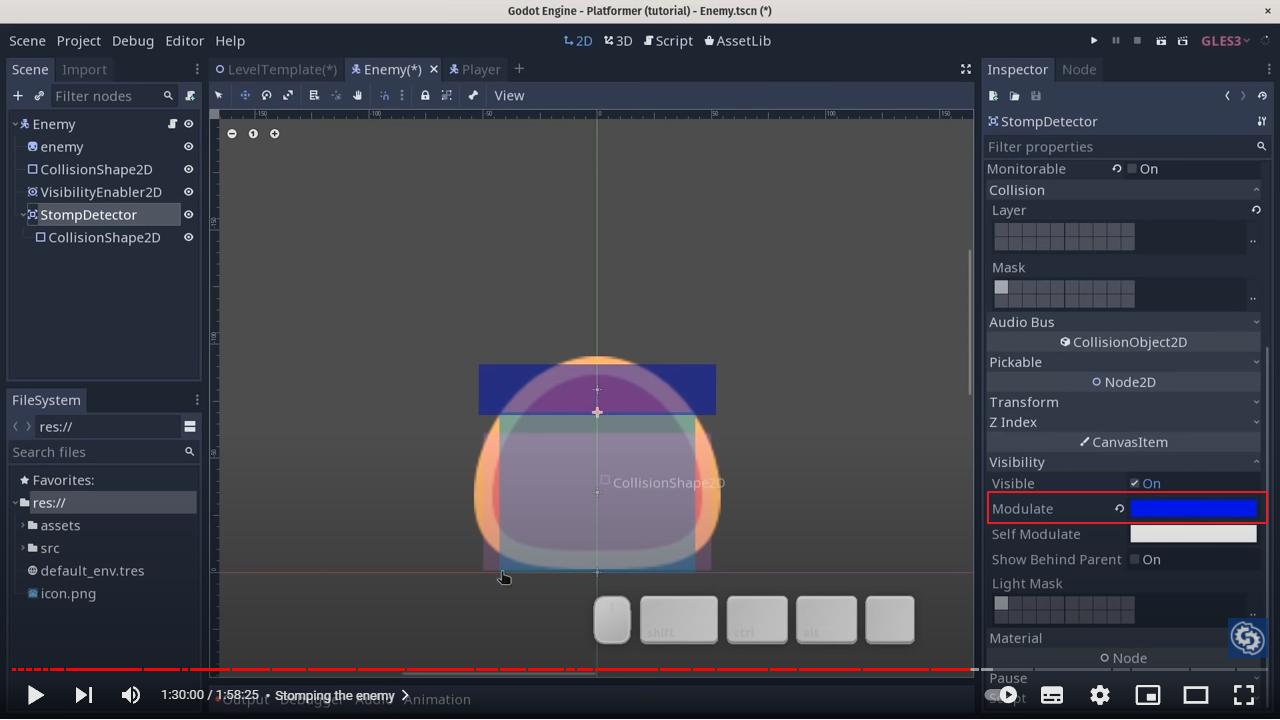Viewport: 1280px width, 720px height.
Task: Toggle visibility of enemy sprite node
Action: tap(188, 147)
